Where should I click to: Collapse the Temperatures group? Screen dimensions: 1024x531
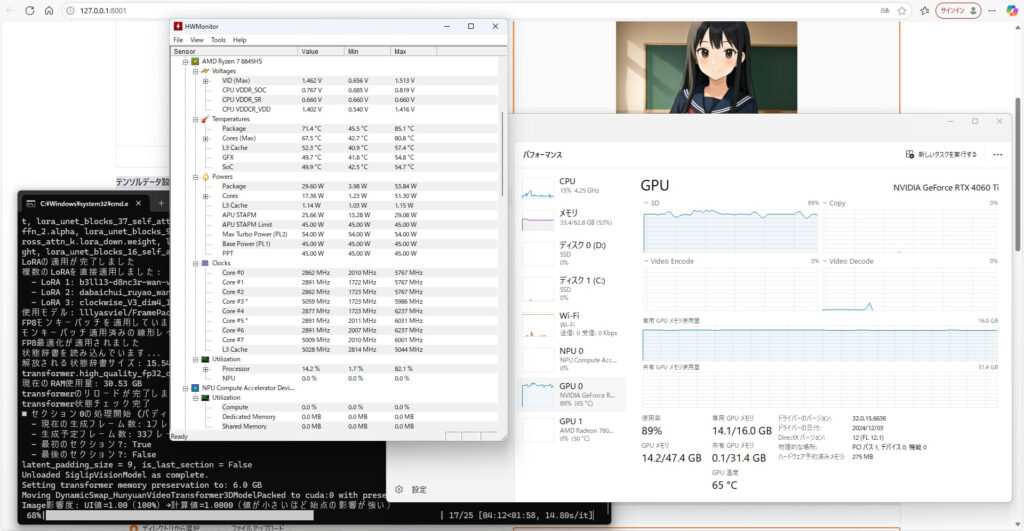pyautogui.click(x=195, y=120)
